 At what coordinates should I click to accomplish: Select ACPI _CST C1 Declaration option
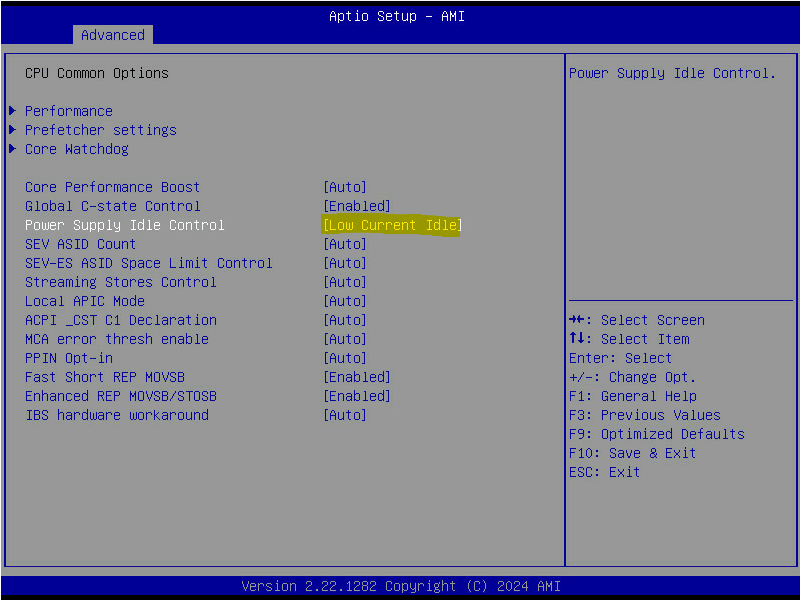point(121,320)
